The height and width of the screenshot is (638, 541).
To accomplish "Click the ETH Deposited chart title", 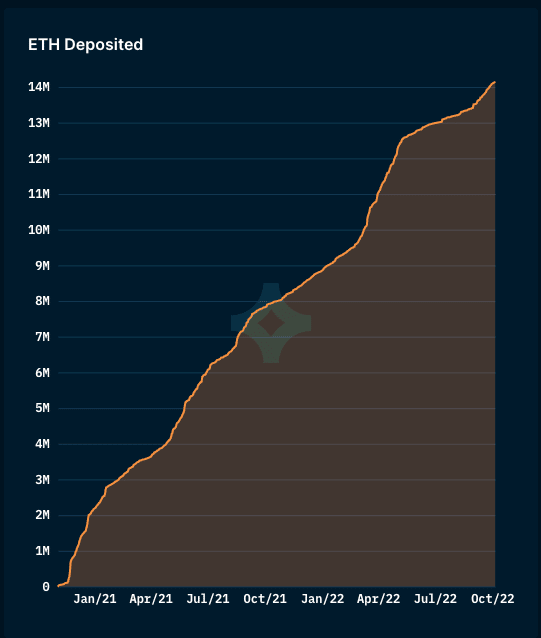I will point(85,44).
